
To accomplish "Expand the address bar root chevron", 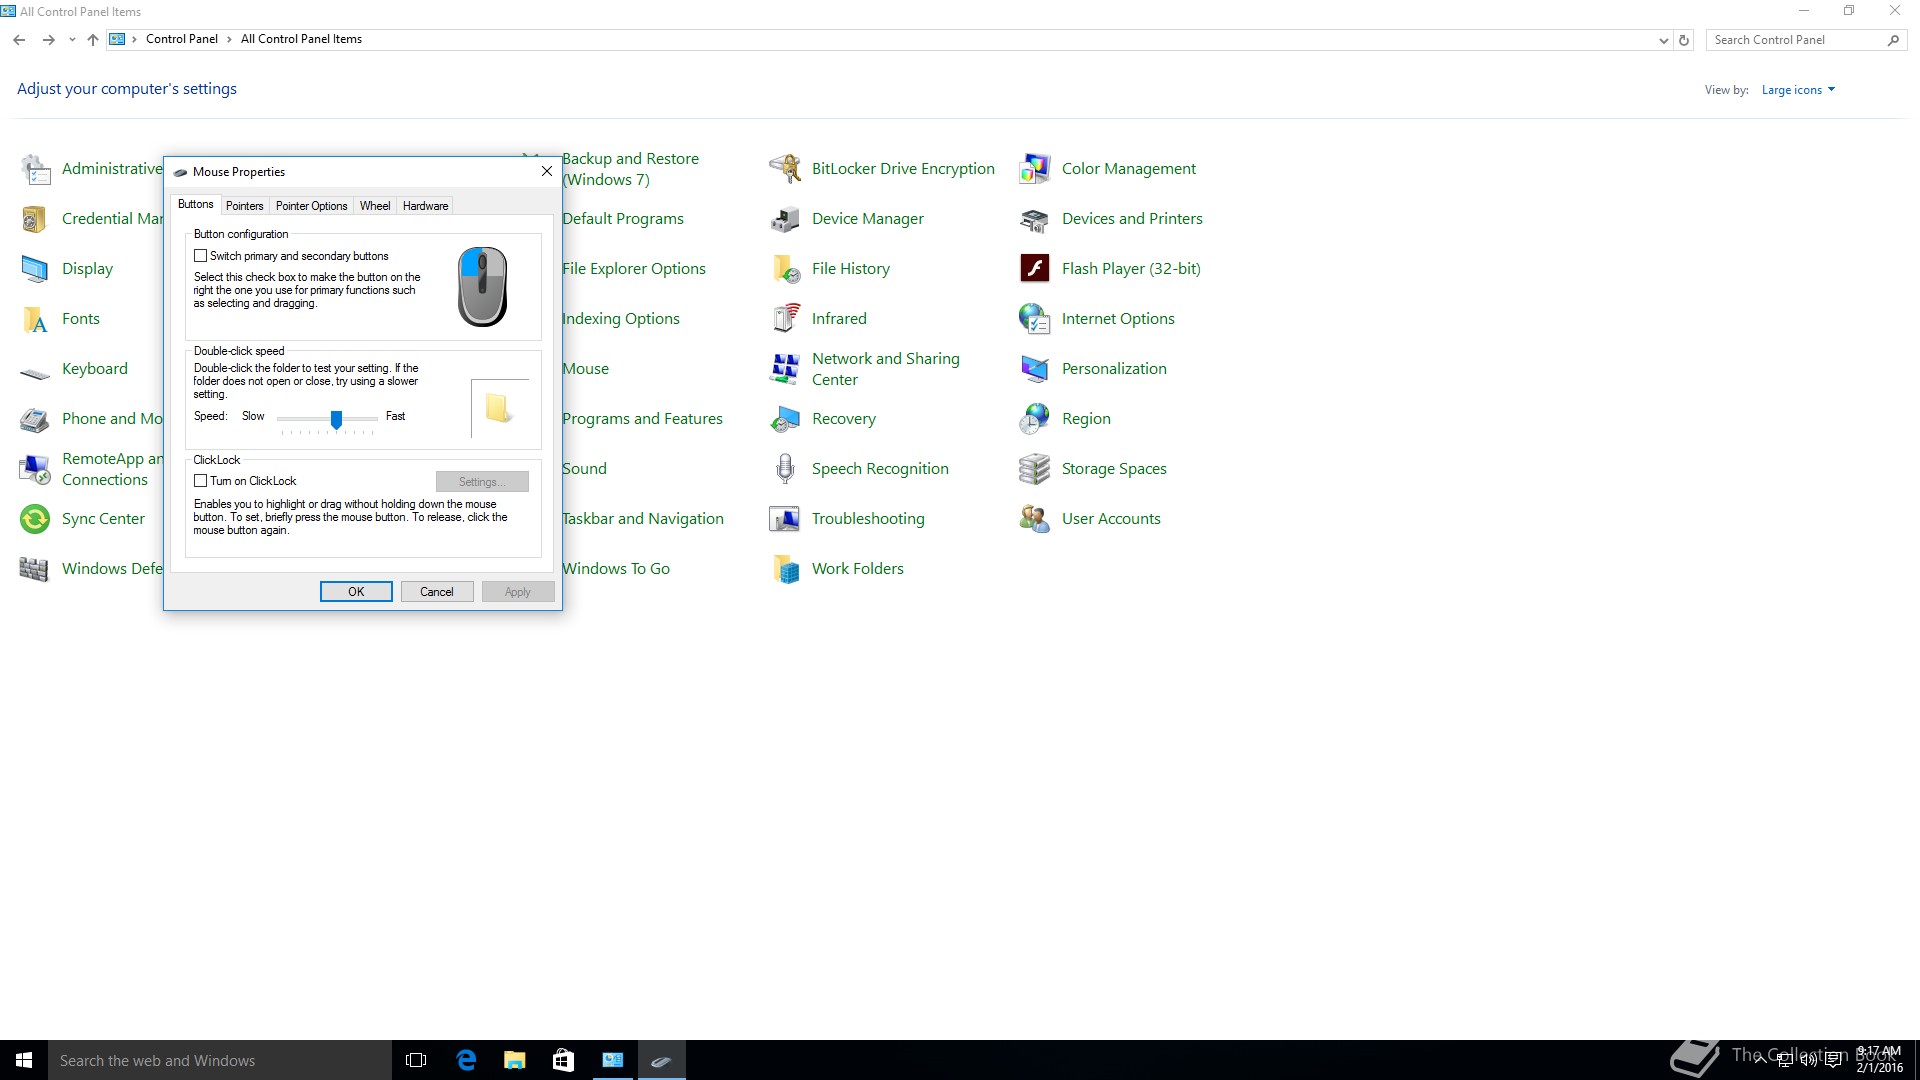I will pyautogui.click(x=134, y=40).
